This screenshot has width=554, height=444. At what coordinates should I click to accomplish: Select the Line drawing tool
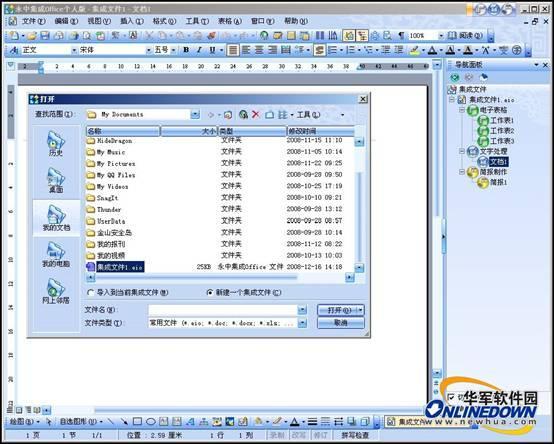[x=111, y=421]
